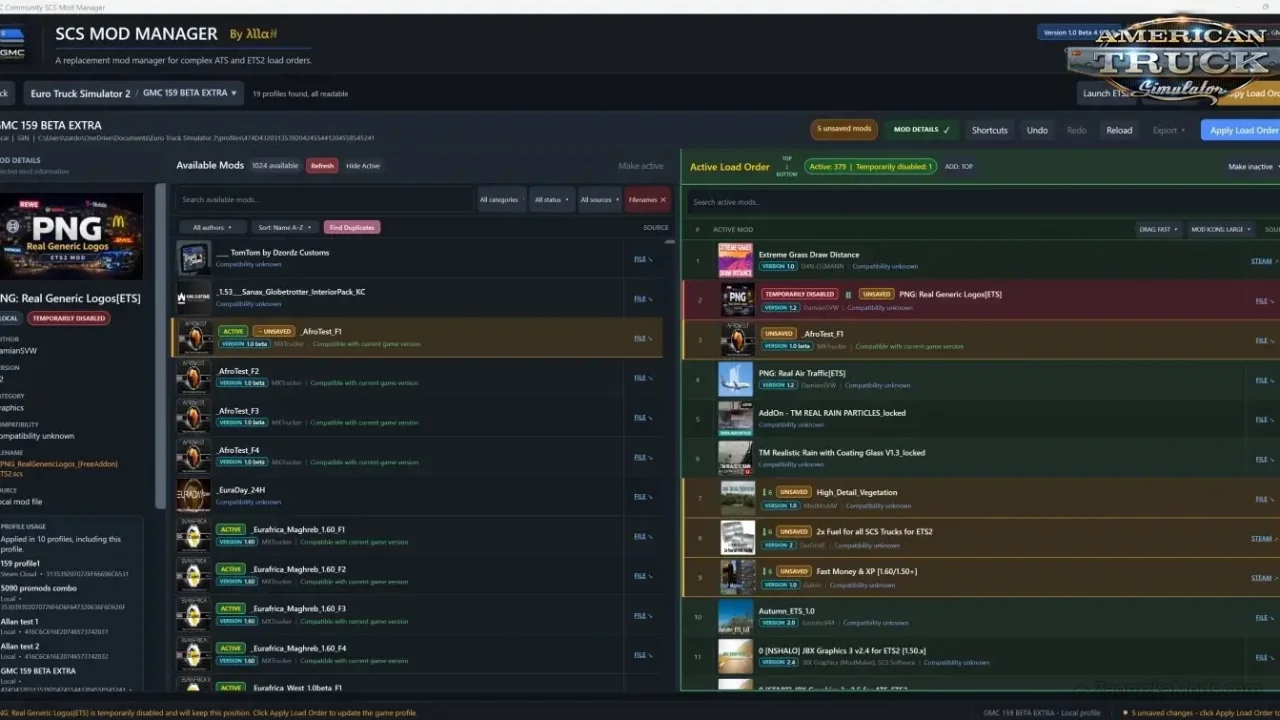Click the Redo button

click(x=1077, y=130)
